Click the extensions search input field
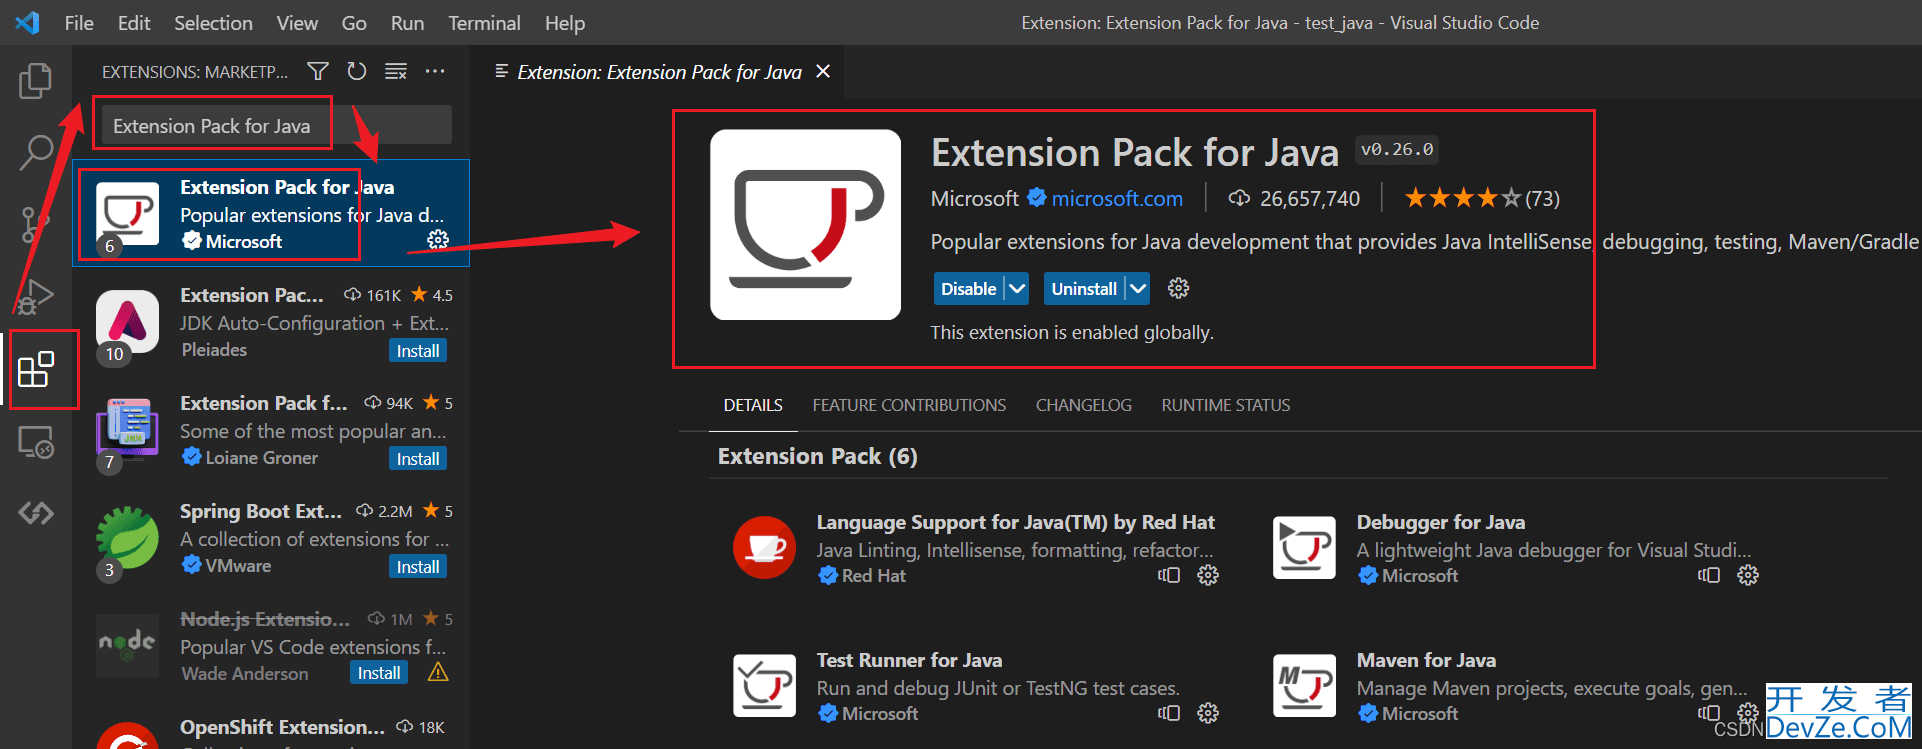This screenshot has height=749, width=1922. pos(277,125)
